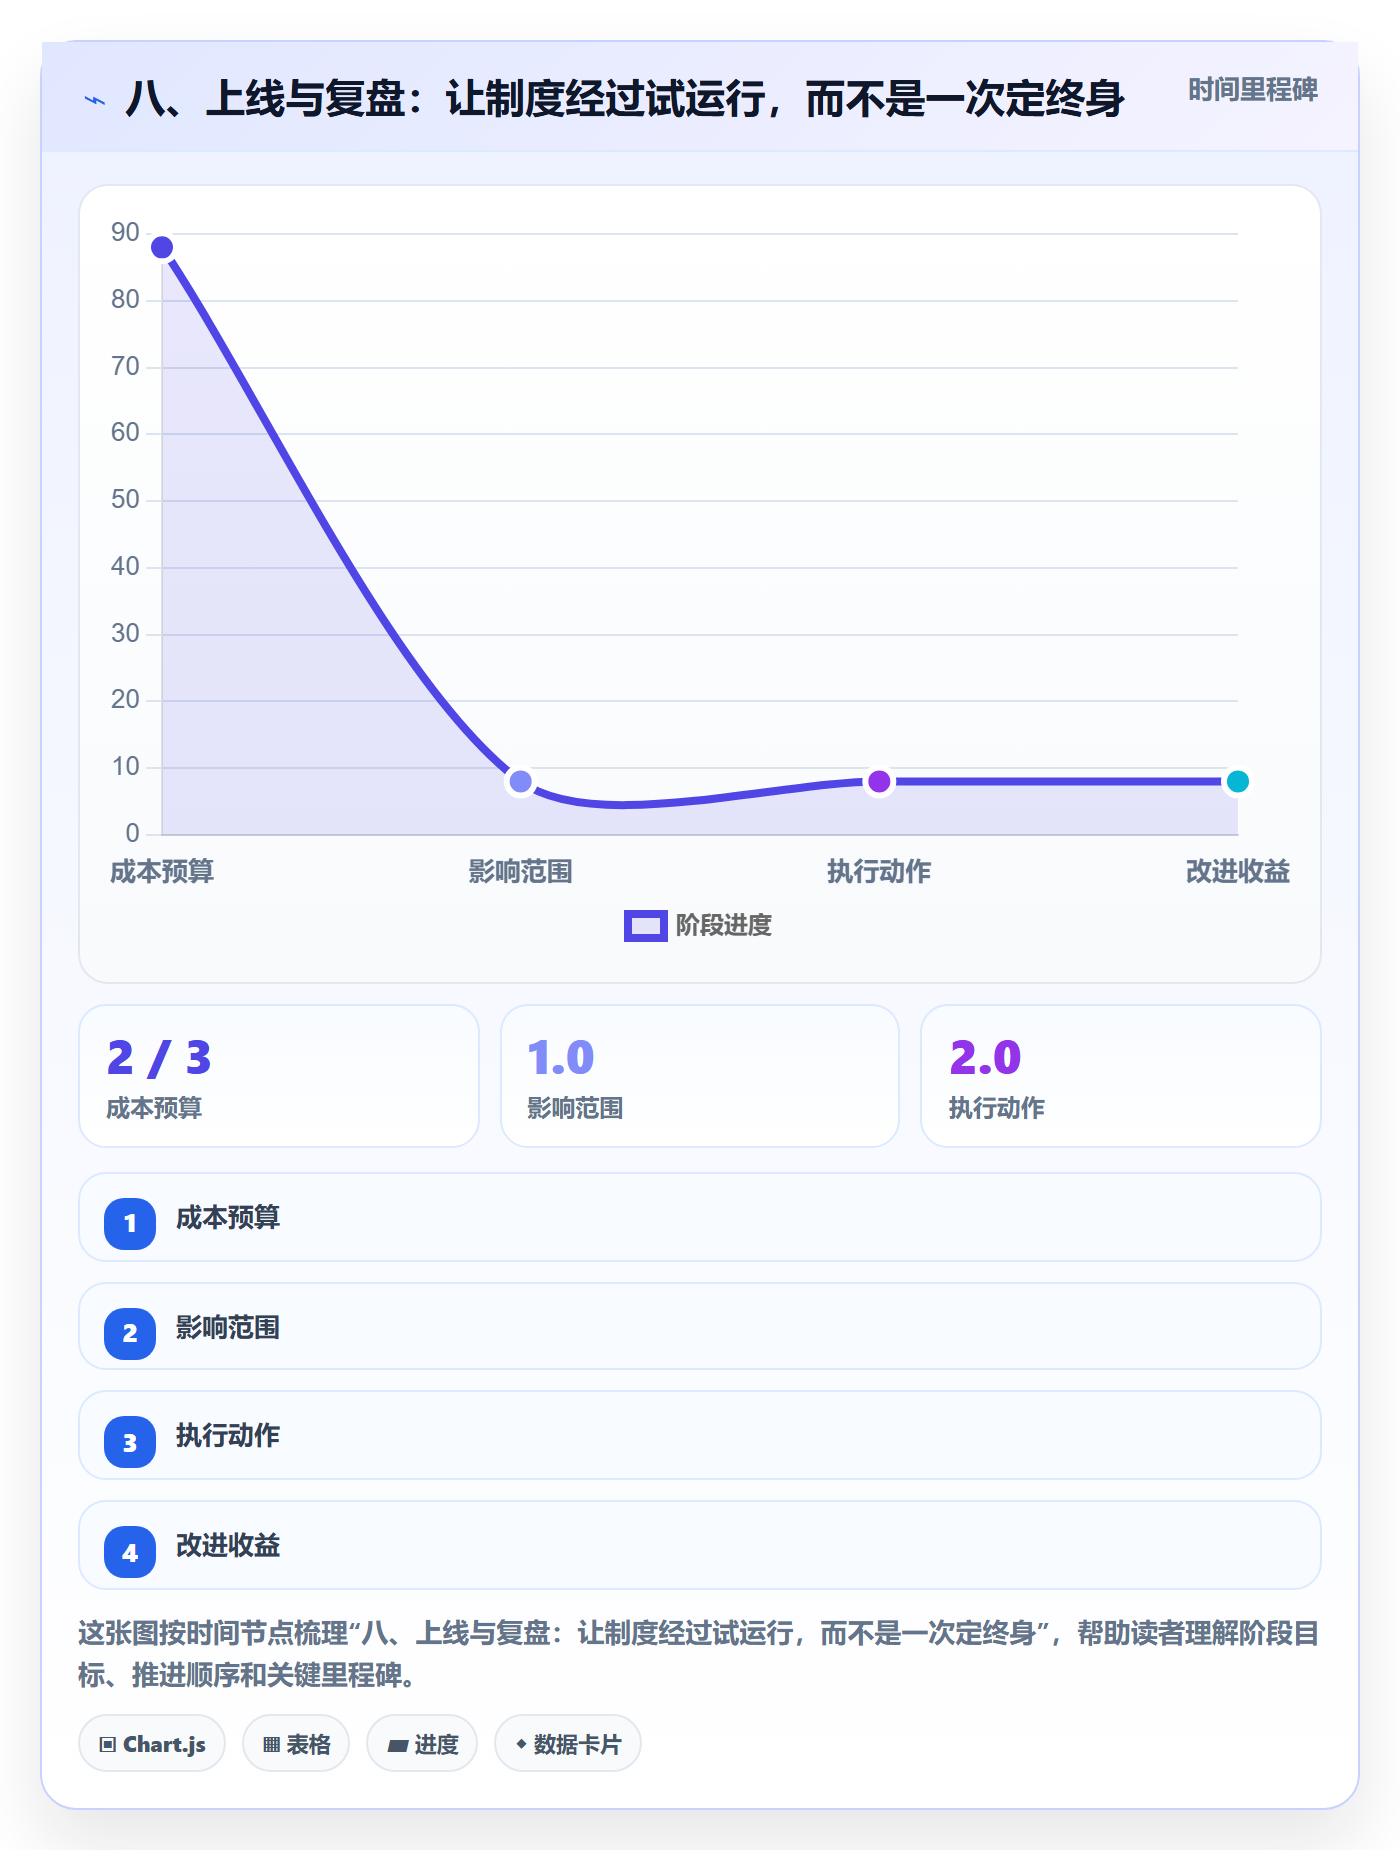Click the 阶段进度 legend label
This screenshot has width=1400, height=1850.
[723, 926]
